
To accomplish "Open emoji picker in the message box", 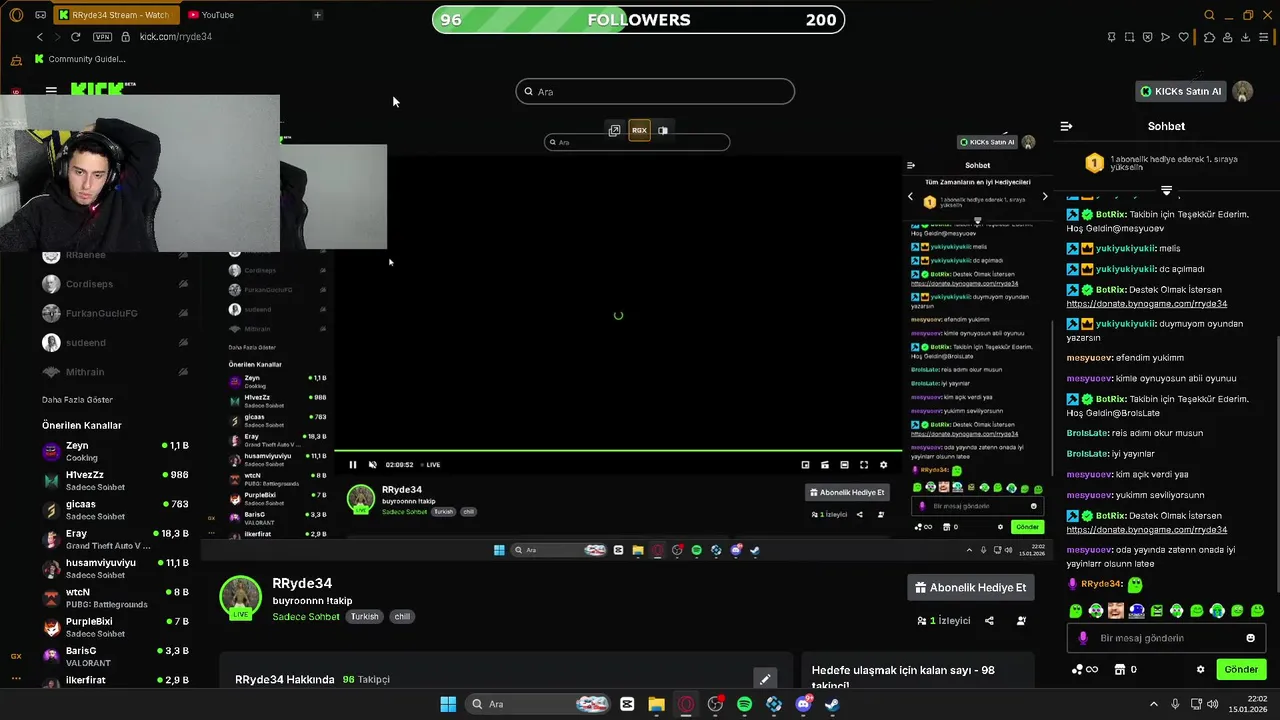I will (1250, 638).
